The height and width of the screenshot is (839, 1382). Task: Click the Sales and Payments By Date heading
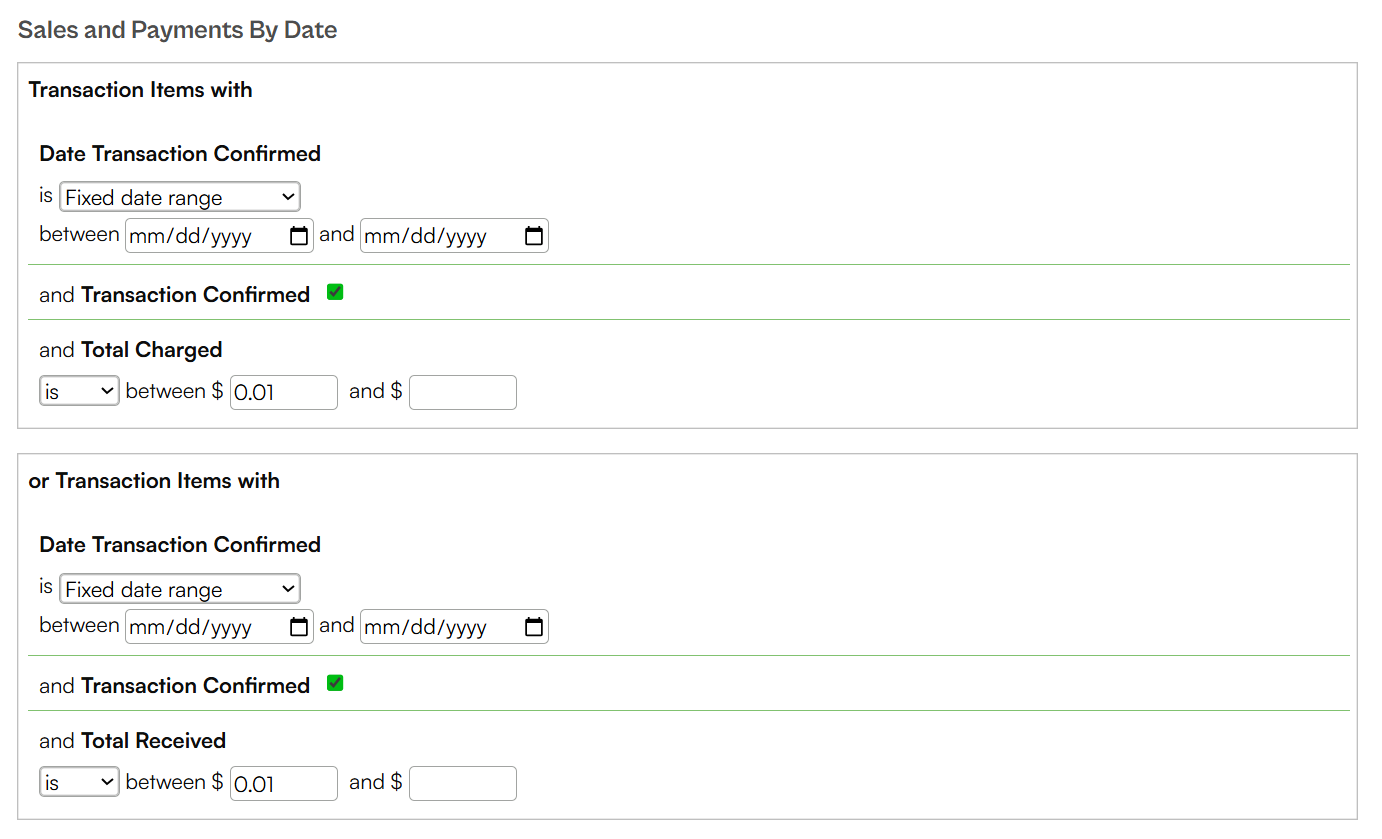[x=178, y=30]
